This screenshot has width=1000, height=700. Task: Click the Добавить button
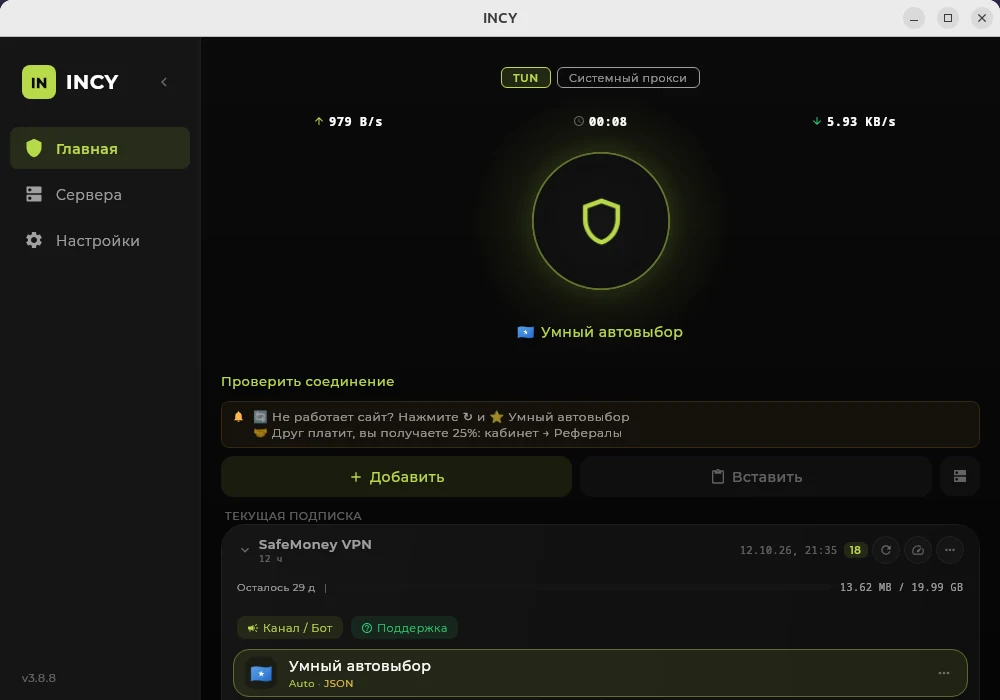397,477
